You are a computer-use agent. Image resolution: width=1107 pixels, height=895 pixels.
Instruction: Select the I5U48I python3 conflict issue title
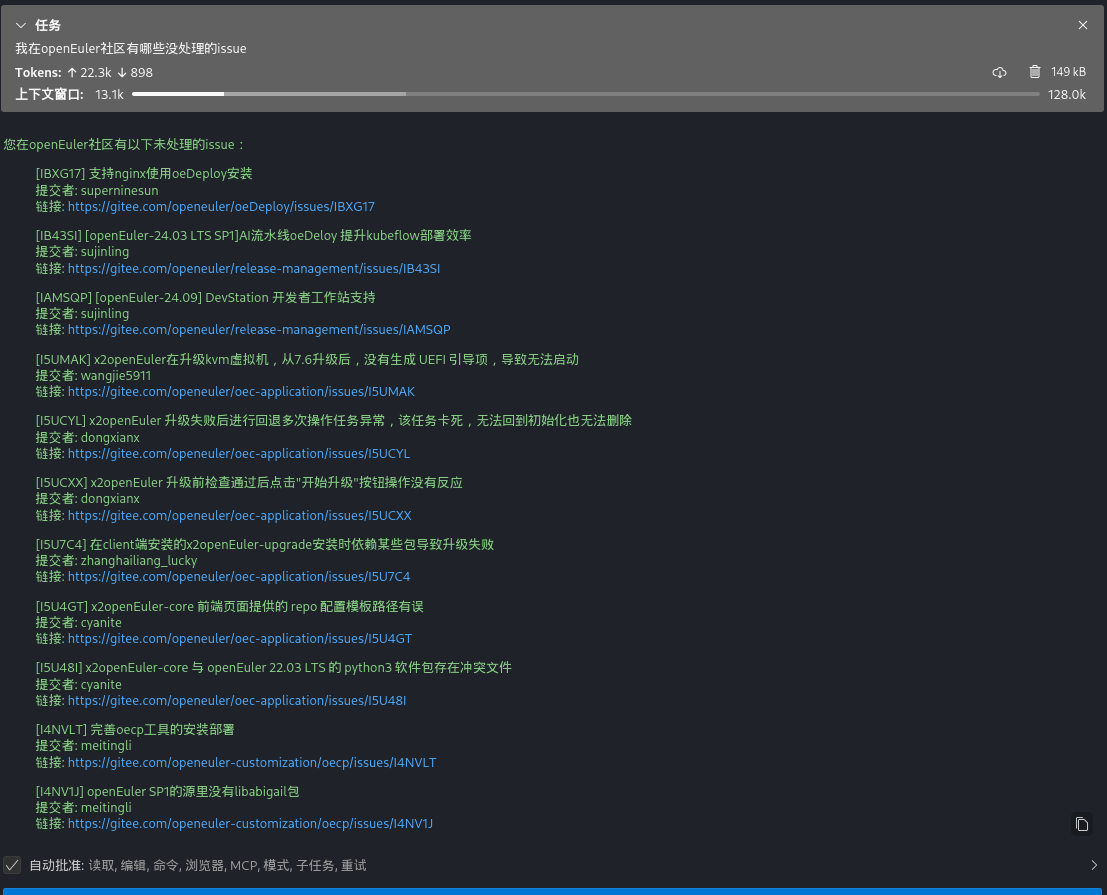(x=274, y=668)
